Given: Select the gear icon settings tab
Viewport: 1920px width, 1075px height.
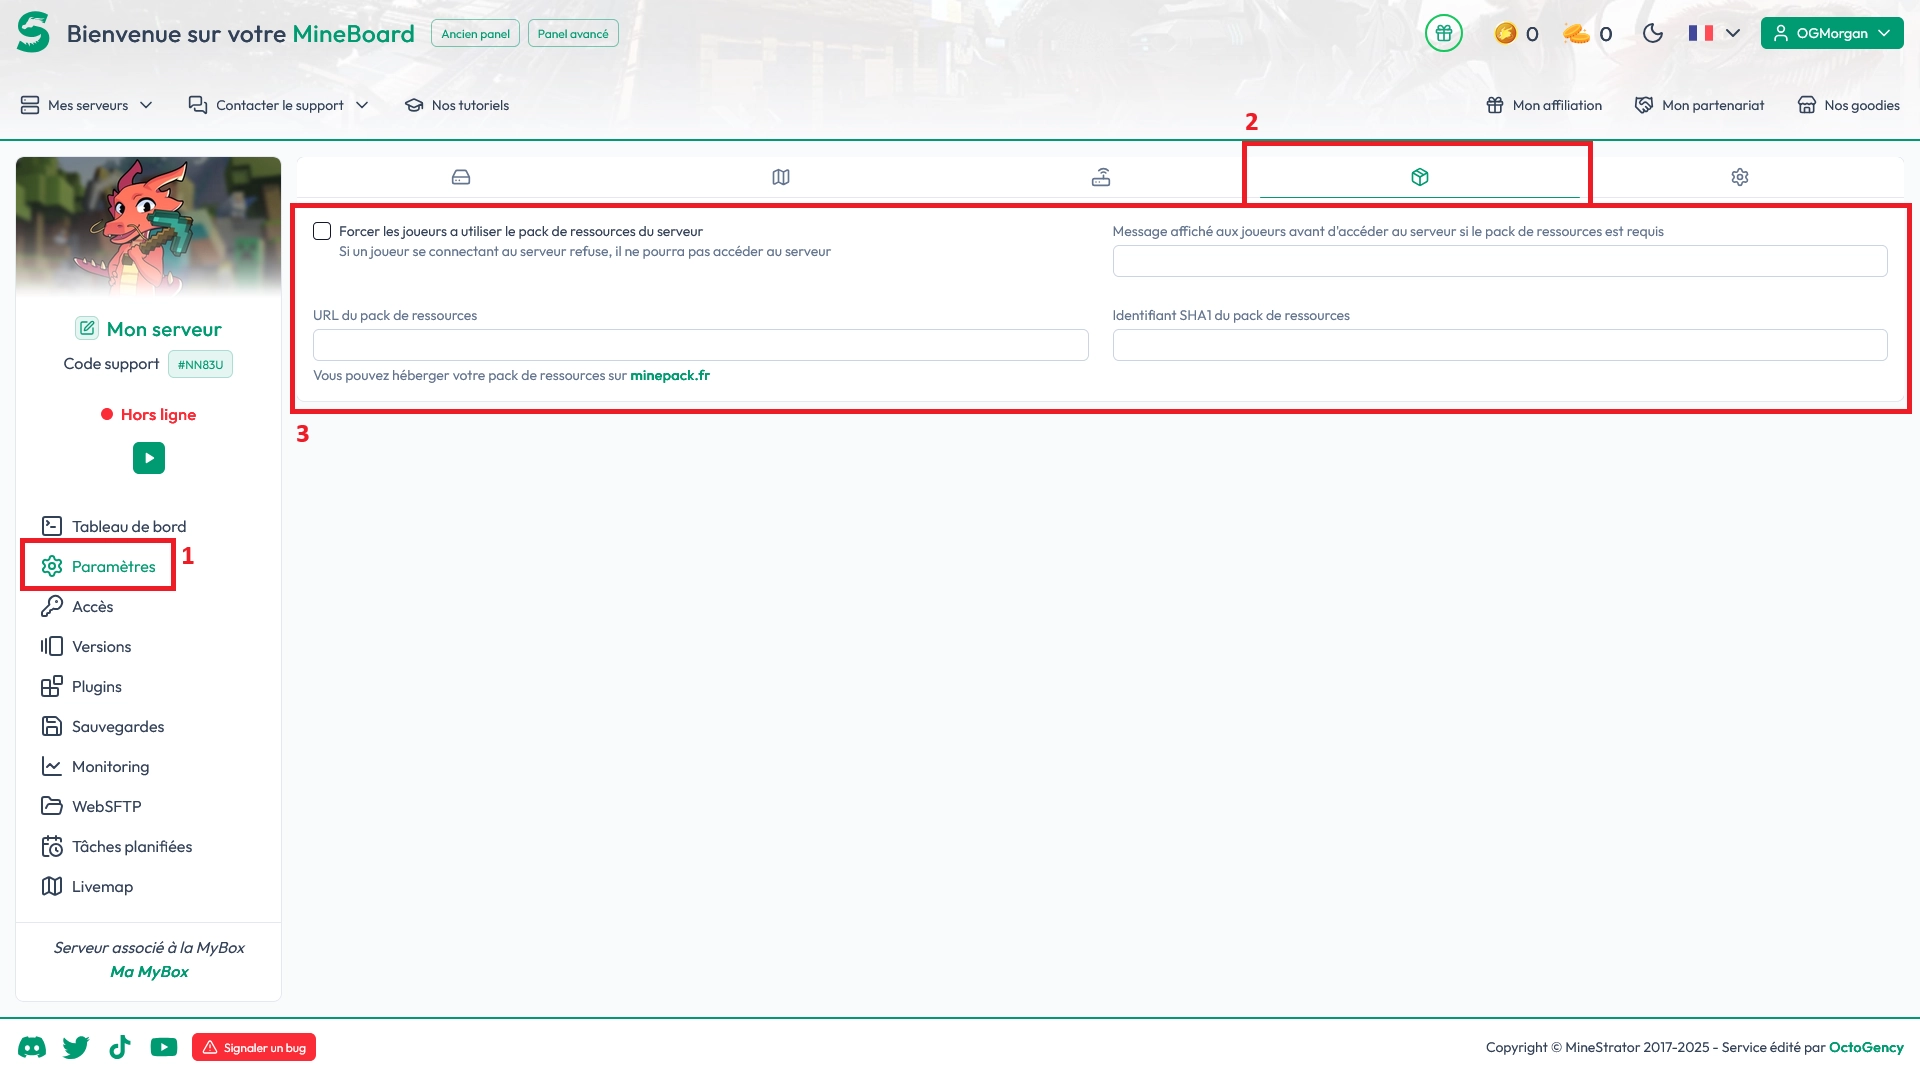Looking at the screenshot, I should (x=1740, y=177).
